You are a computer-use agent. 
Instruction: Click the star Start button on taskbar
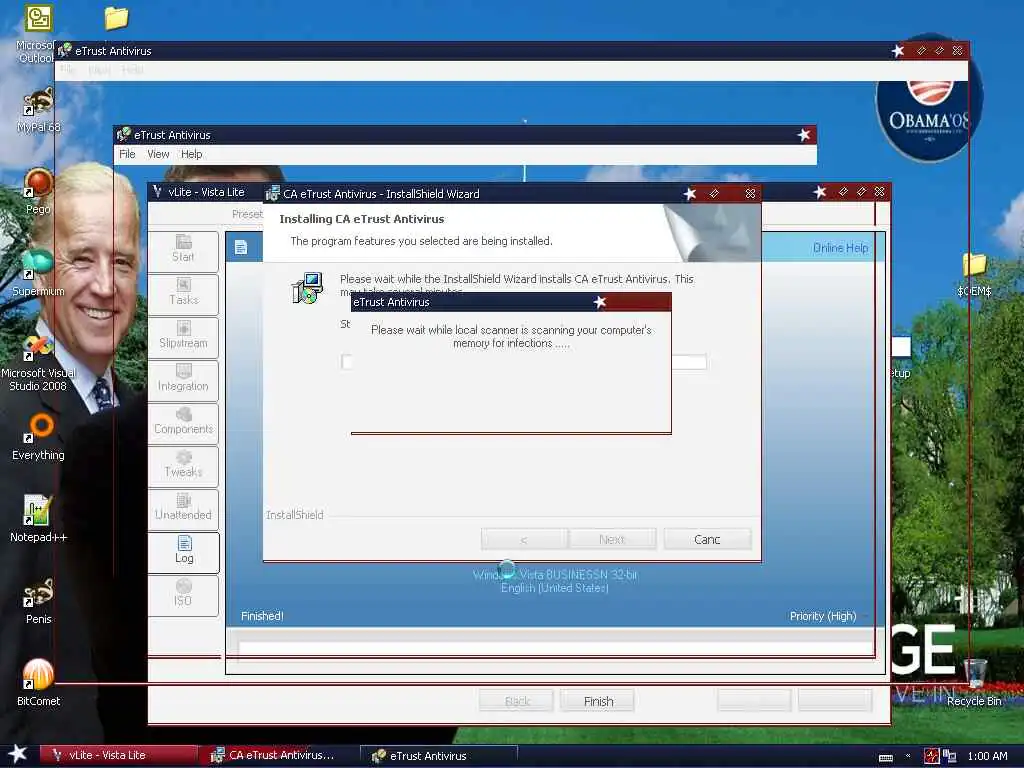pyautogui.click(x=18, y=754)
